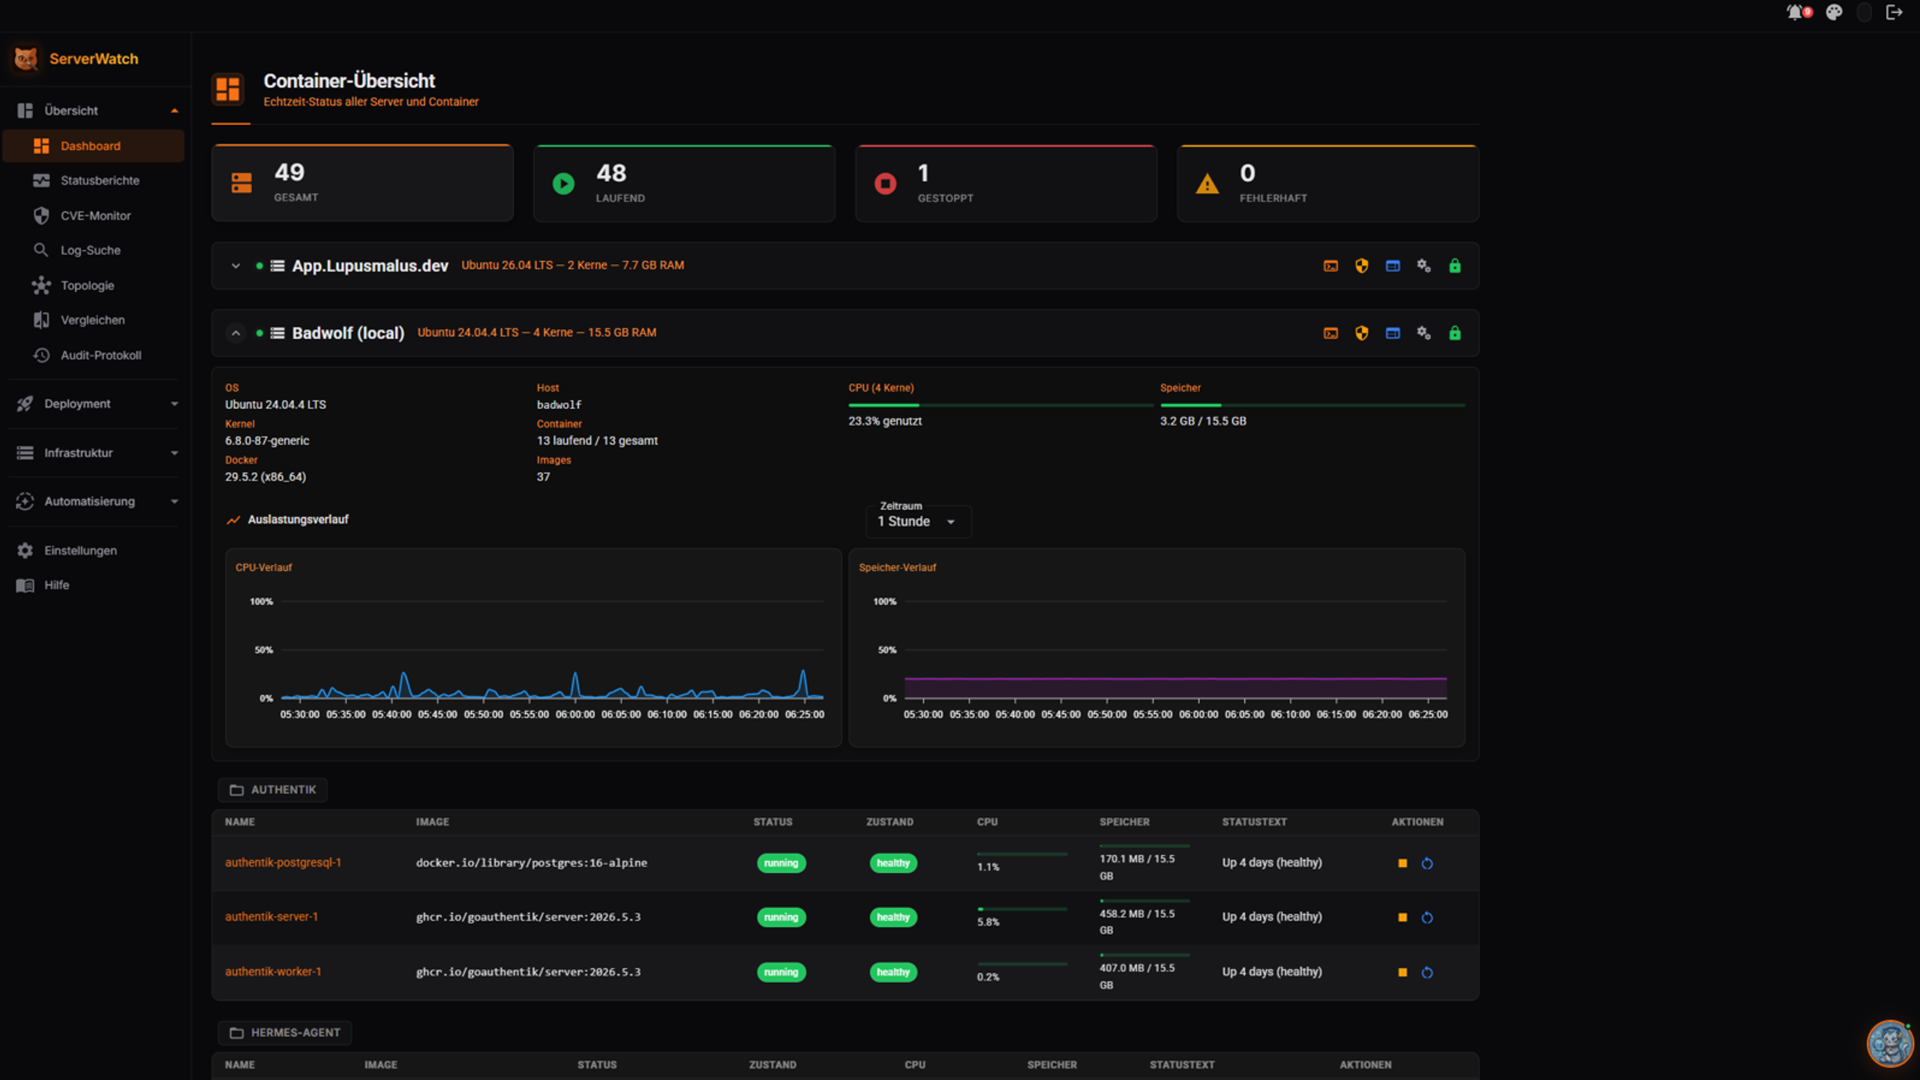The height and width of the screenshot is (1080, 1920).
Task: Go to Dashboard in sidebar
Action: click(x=94, y=146)
